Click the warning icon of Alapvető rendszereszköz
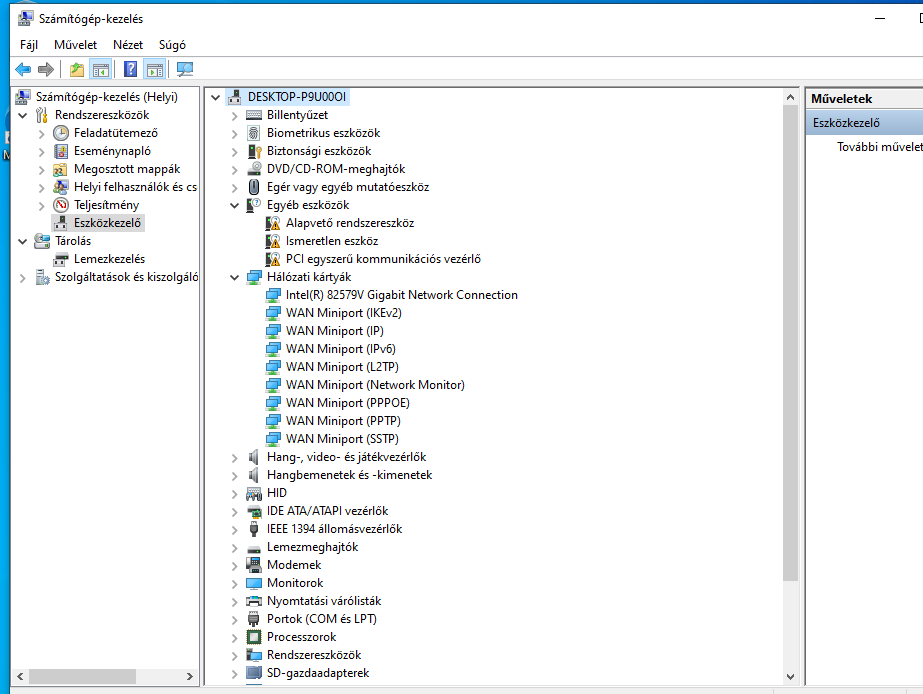 coord(273,223)
